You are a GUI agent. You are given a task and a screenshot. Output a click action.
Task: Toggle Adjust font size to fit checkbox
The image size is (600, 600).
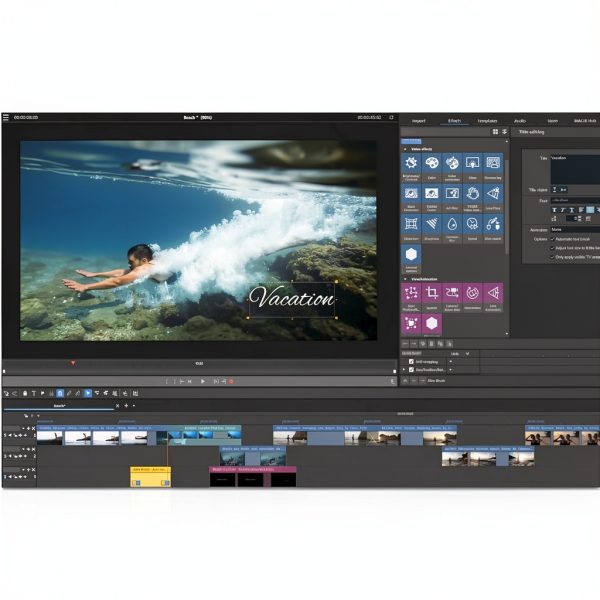pyautogui.click(x=552, y=248)
